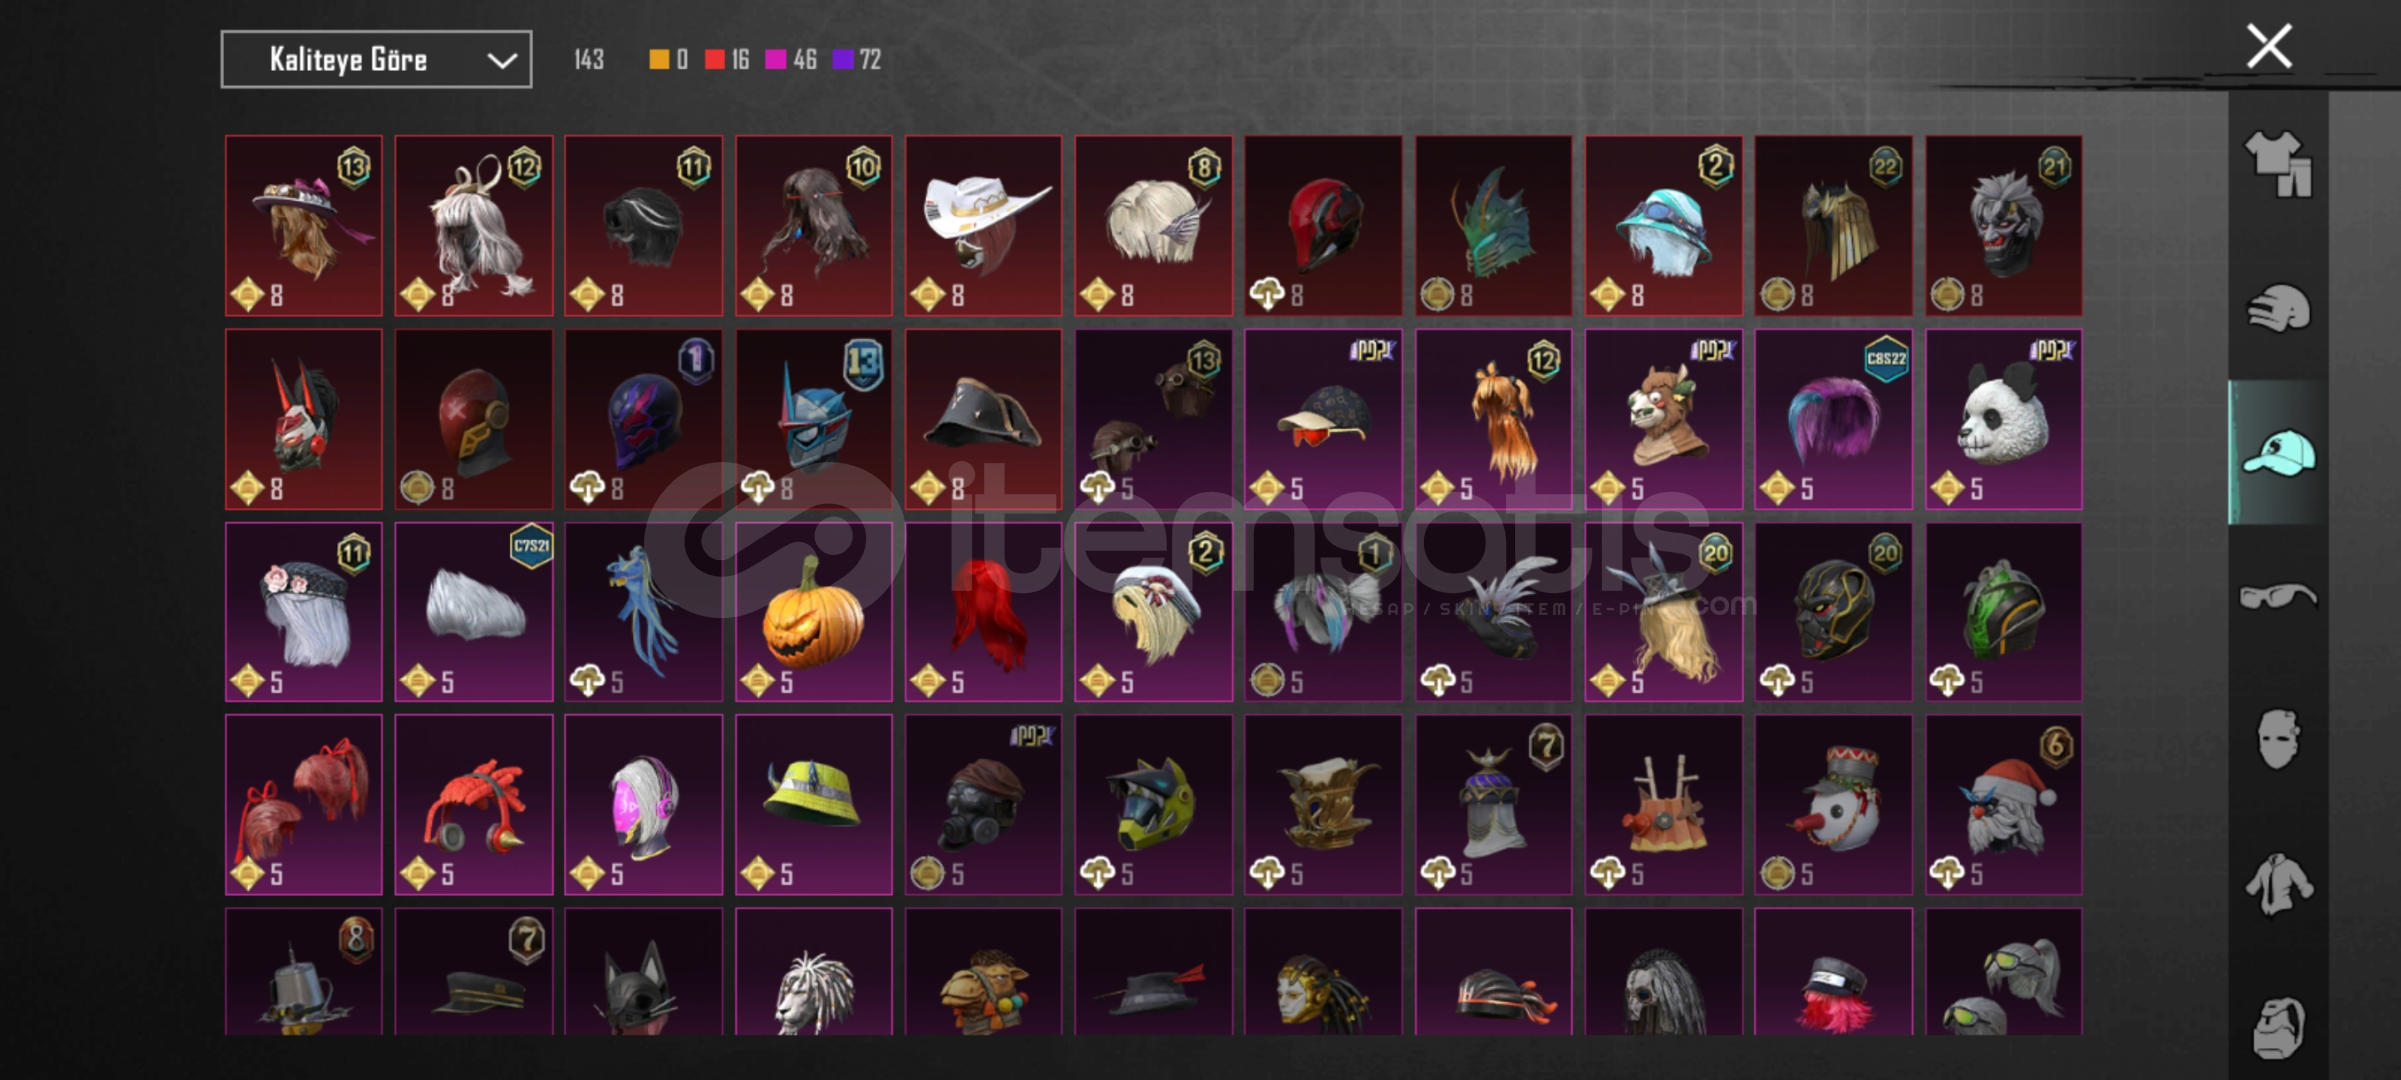2401x1080 pixels.
Task: Select the teal cap headwear category tab
Action: tap(2278, 452)
